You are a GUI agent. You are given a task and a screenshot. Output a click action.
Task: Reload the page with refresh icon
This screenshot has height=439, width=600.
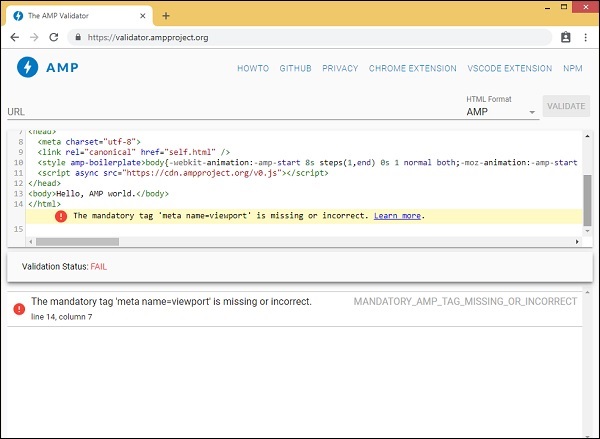56,37
